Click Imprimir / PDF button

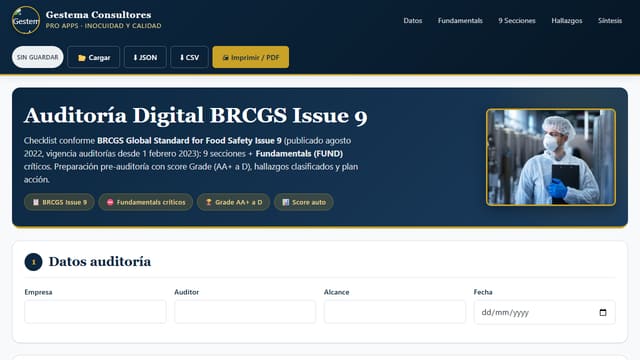[251, 57]
